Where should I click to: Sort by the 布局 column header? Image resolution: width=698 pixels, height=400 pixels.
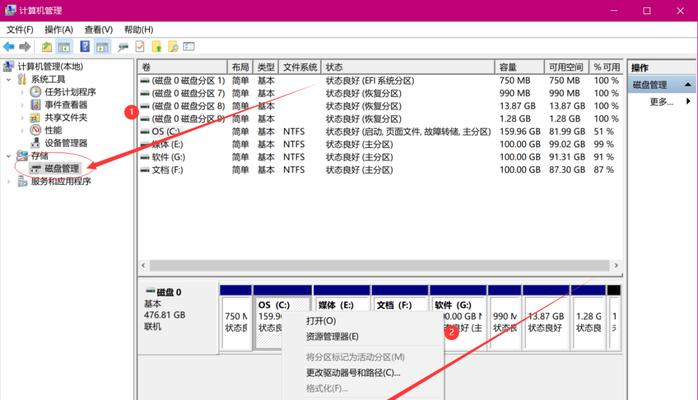tap(240, 67)
